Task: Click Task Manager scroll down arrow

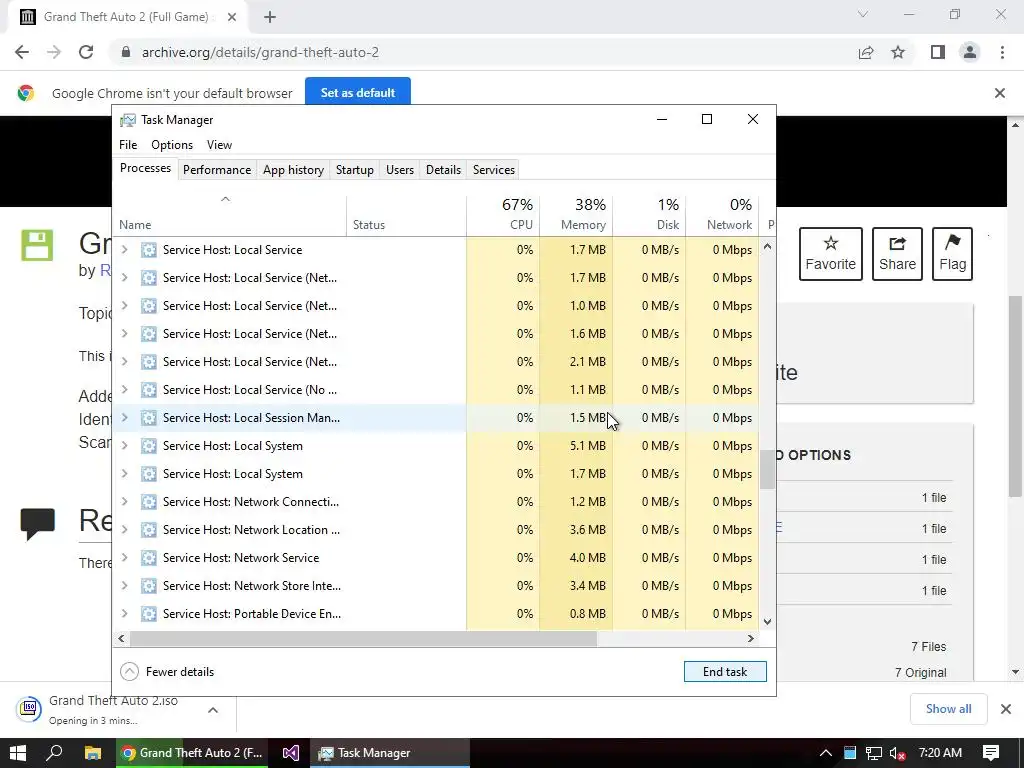Action: [x=767, y=622]
